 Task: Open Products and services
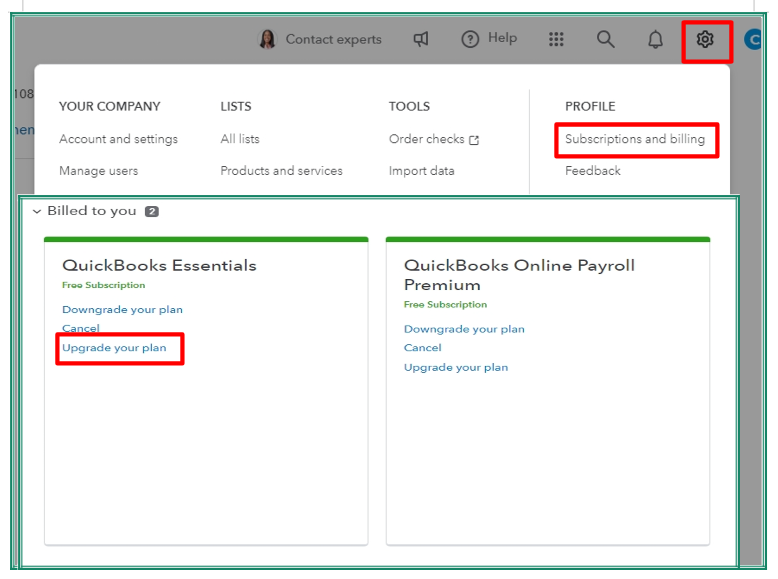(x=281, y=171)
